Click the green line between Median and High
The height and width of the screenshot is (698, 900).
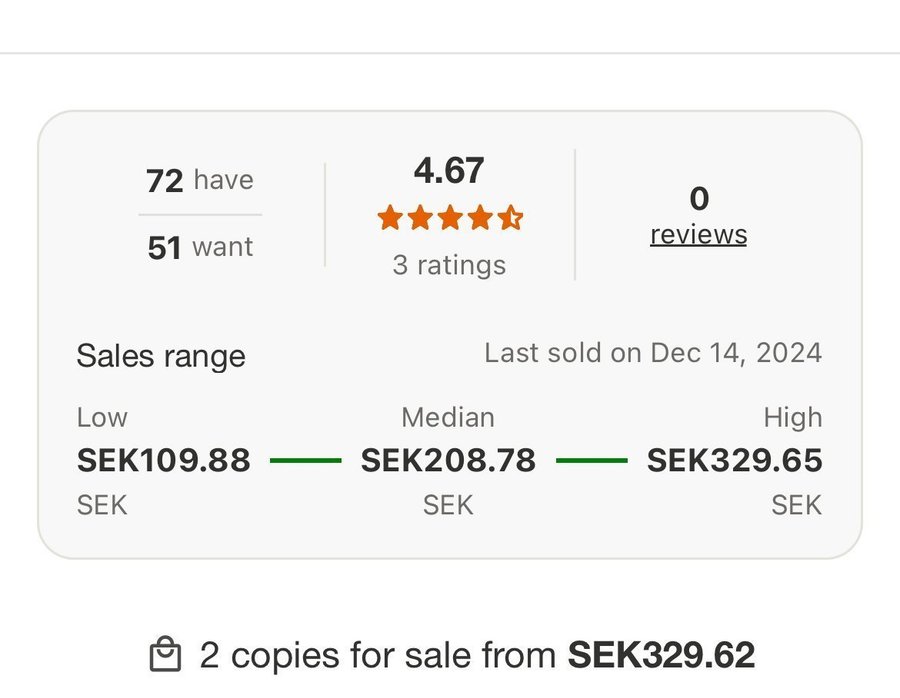[591, 461]
